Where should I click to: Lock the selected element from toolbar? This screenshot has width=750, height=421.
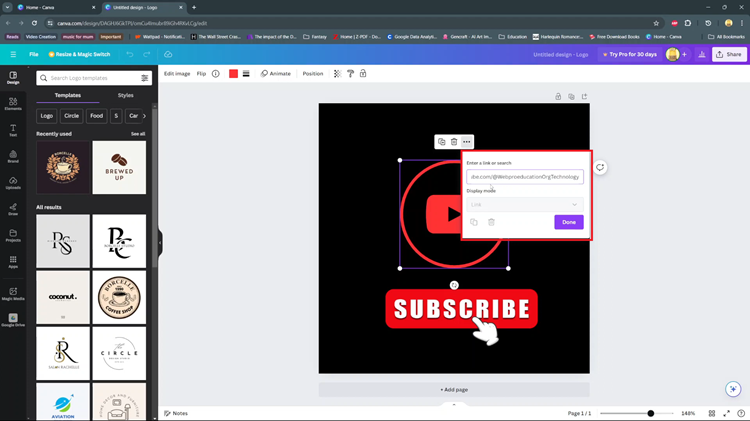(x=363, y=74)
